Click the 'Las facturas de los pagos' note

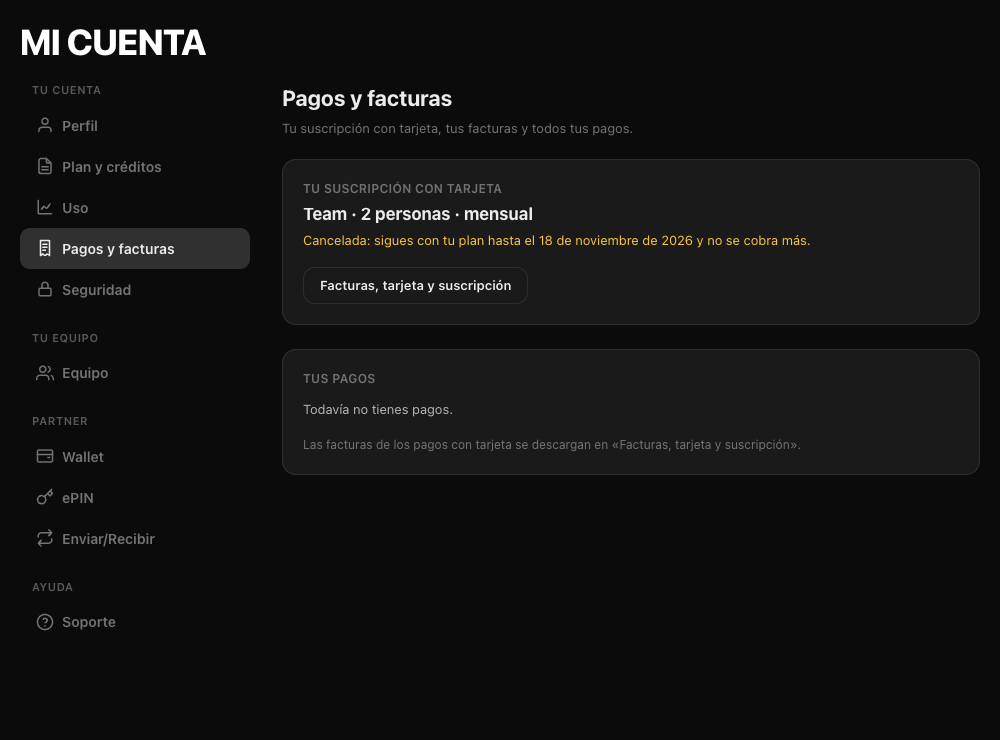coord(552,445)
